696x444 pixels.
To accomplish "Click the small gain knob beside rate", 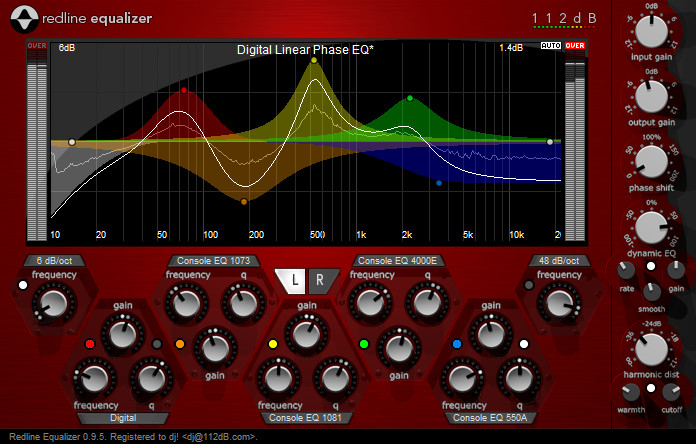I will click(676, 270).
